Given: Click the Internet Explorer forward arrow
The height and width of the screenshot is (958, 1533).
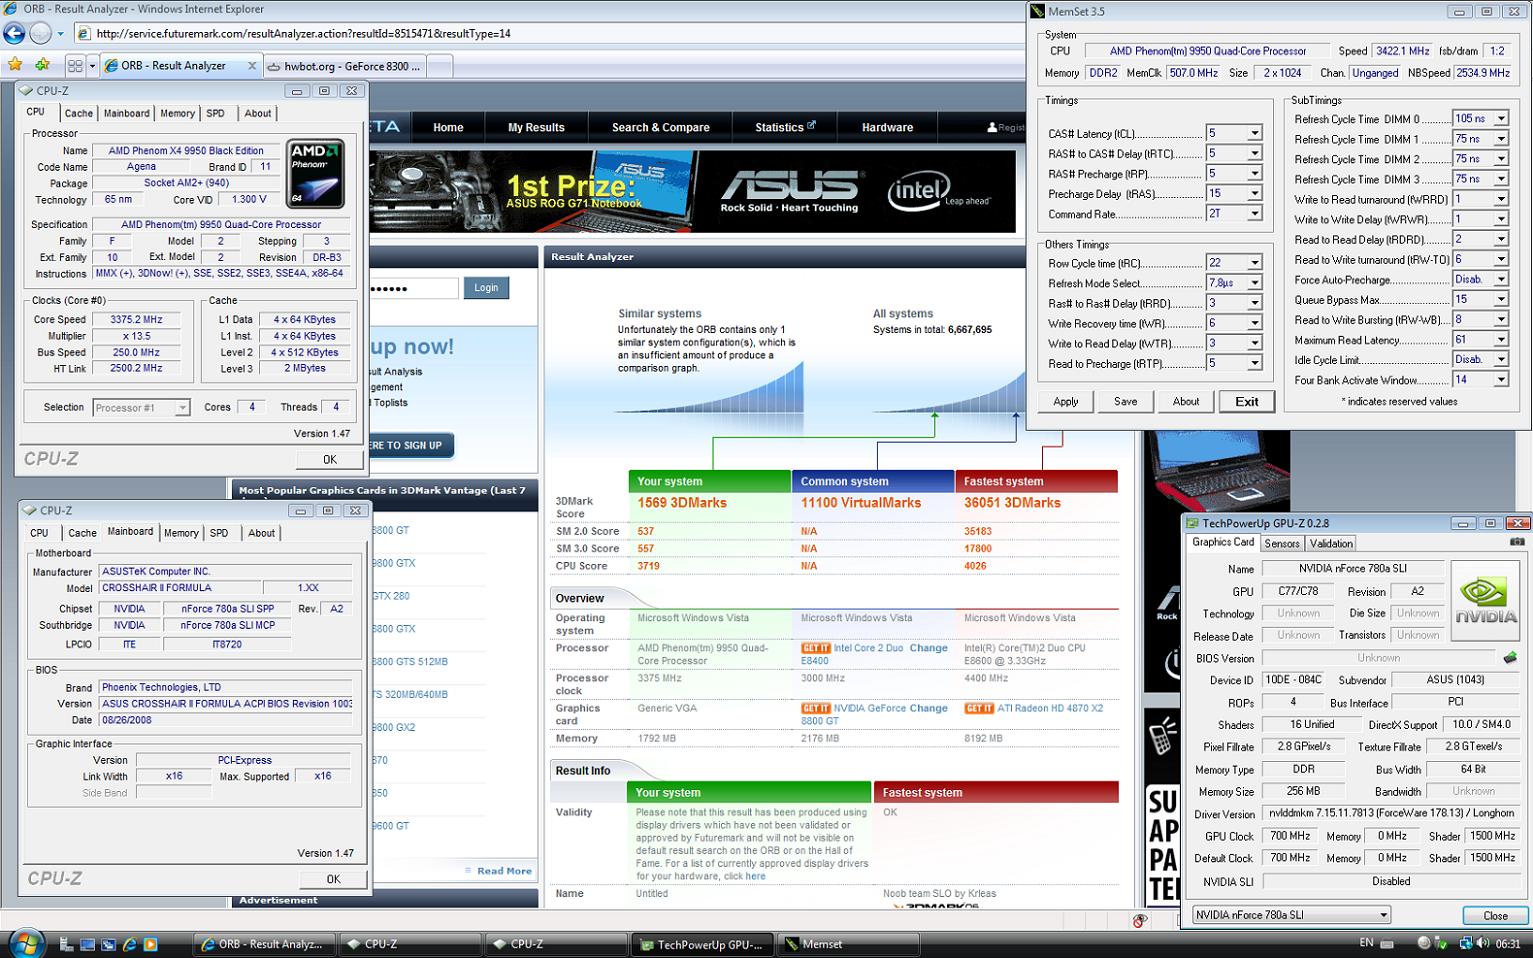Looking at the screenshot, I should coord(40,33).
